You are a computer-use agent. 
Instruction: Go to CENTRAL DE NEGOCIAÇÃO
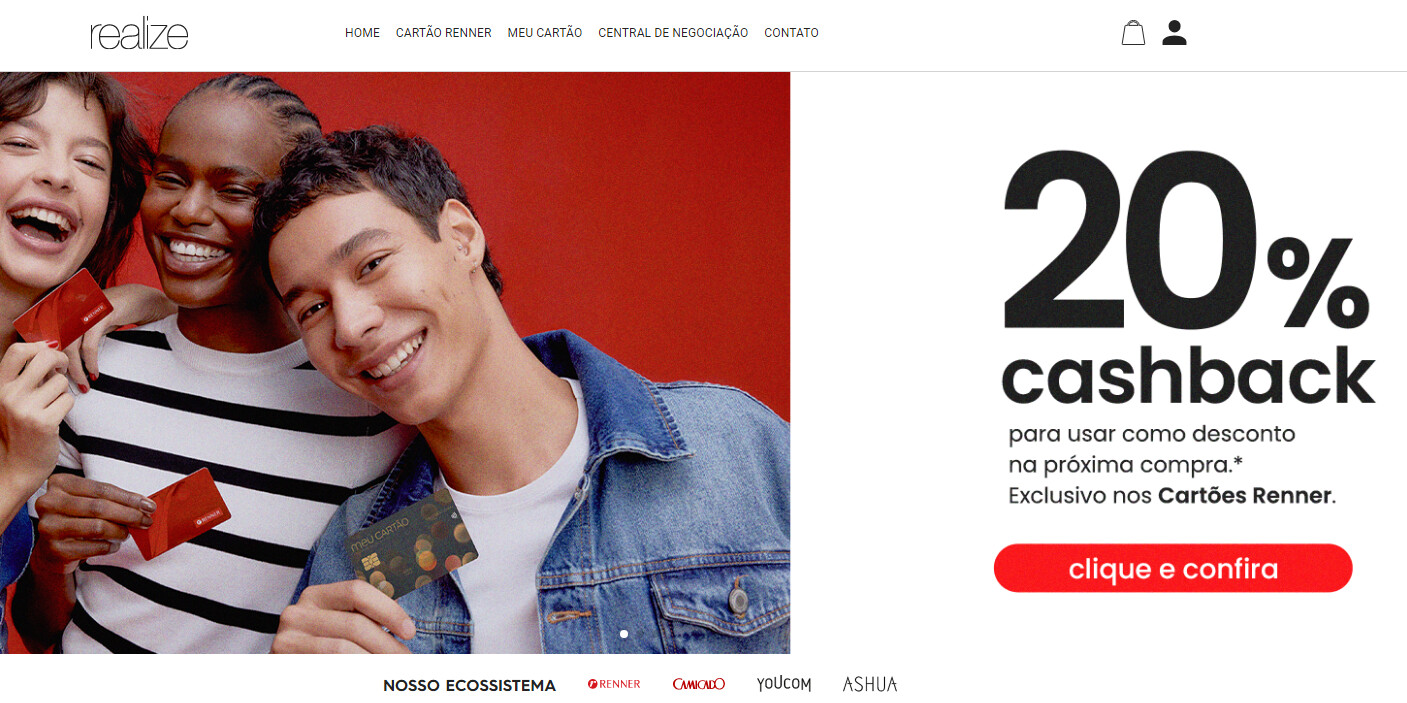pos(673,33)
